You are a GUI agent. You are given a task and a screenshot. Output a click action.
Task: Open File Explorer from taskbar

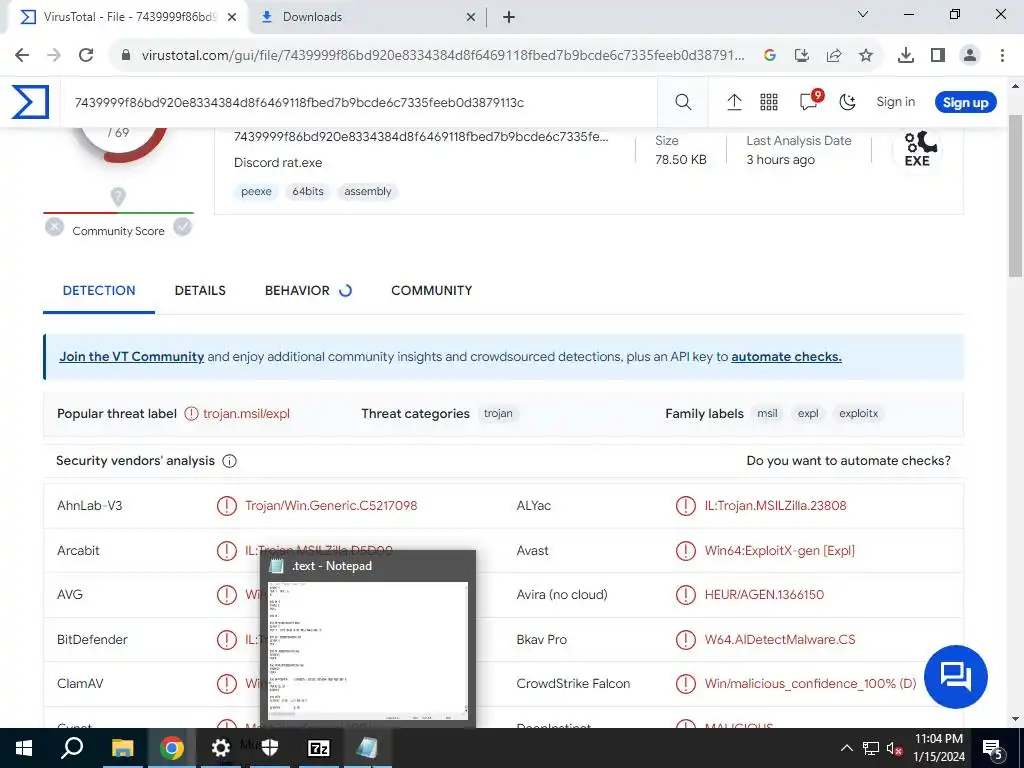coord(123,748)
